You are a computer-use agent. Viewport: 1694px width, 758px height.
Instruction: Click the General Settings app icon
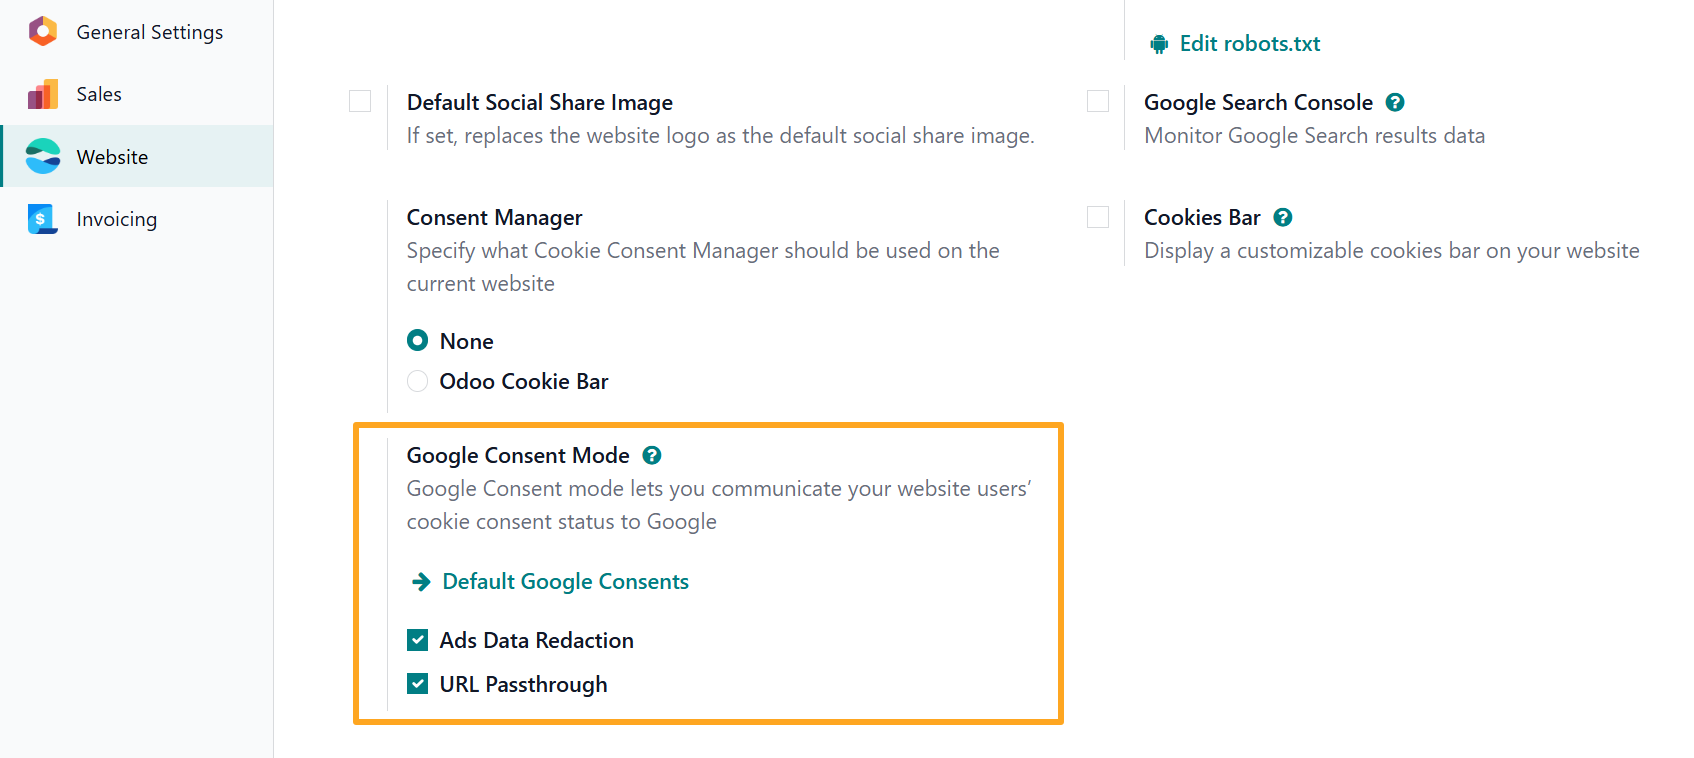tap(42, 31)
